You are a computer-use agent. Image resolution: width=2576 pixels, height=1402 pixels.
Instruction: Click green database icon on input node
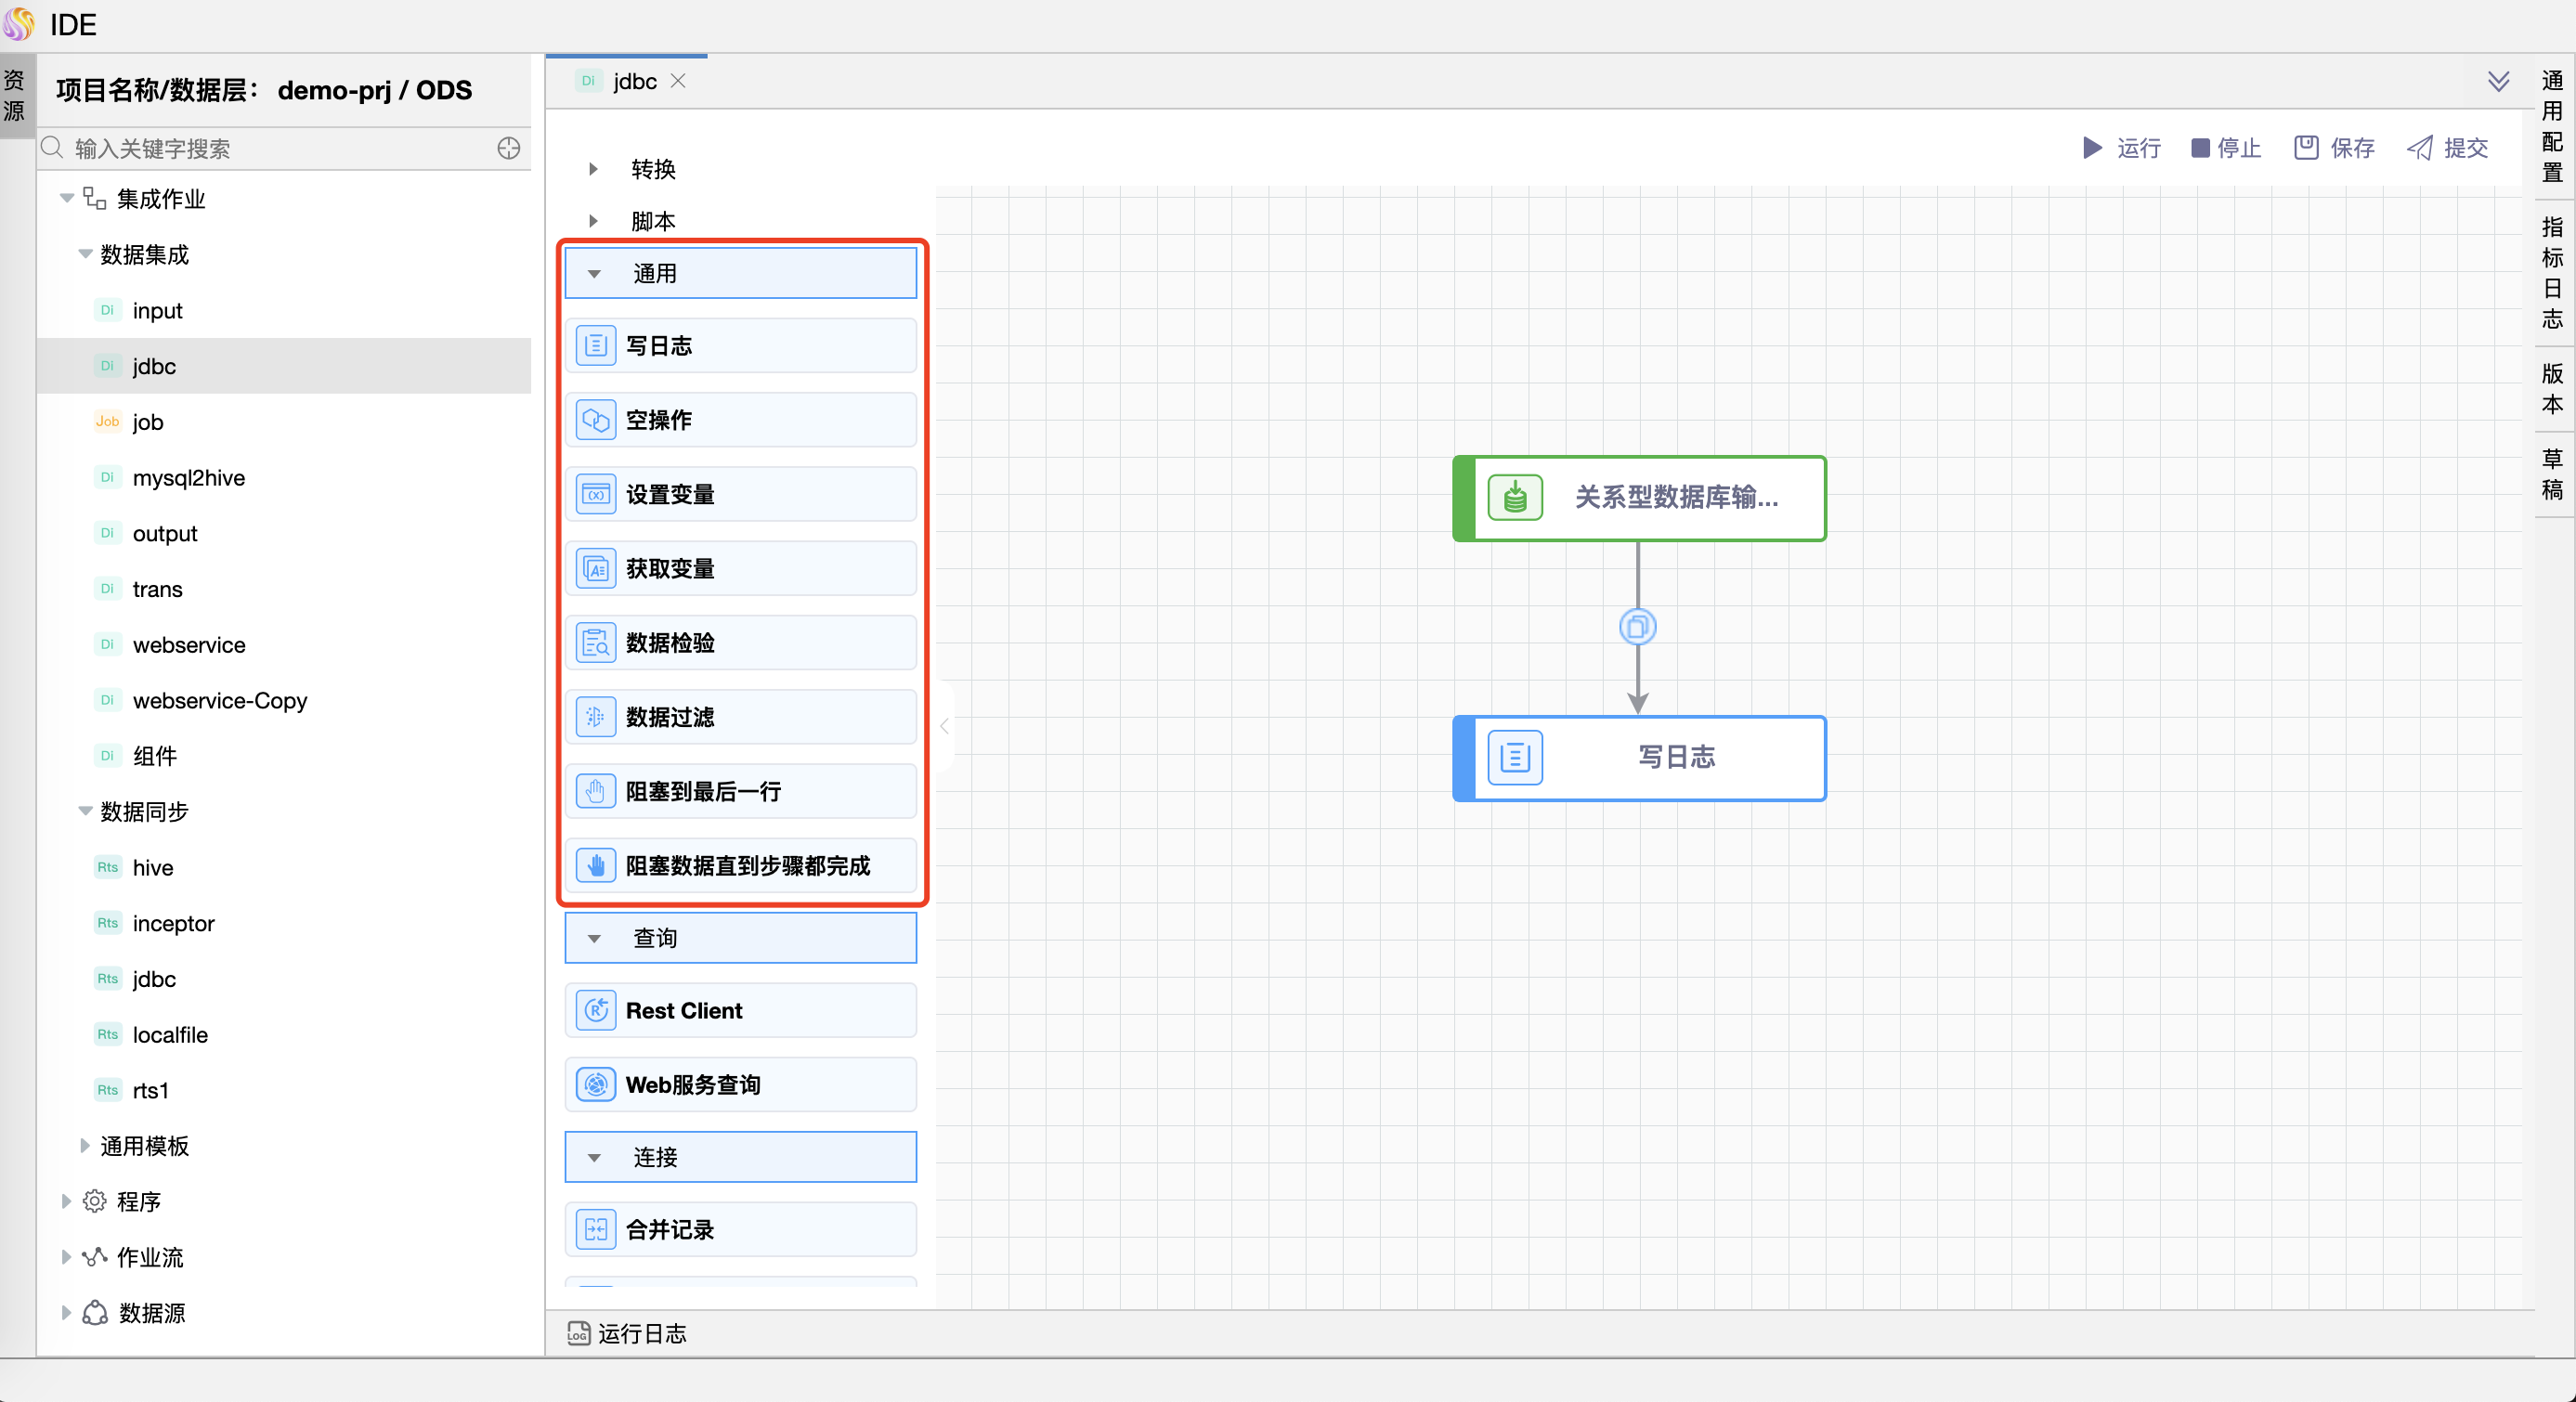coord(1515,498)
